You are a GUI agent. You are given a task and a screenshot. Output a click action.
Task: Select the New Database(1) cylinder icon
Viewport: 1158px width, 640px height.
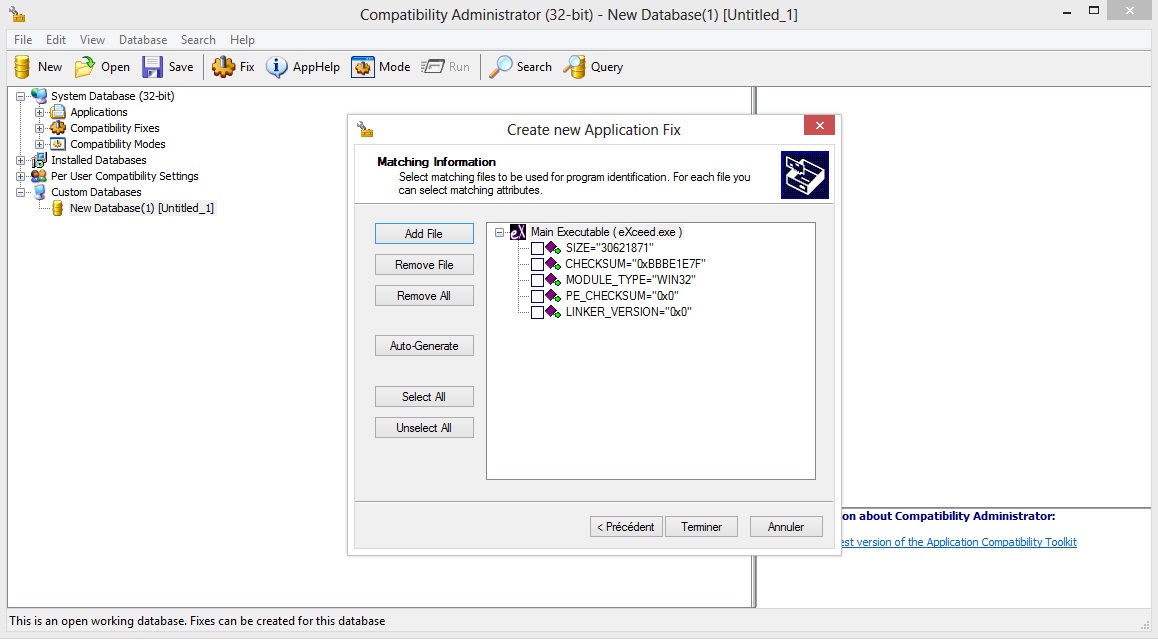pos(58,208)
